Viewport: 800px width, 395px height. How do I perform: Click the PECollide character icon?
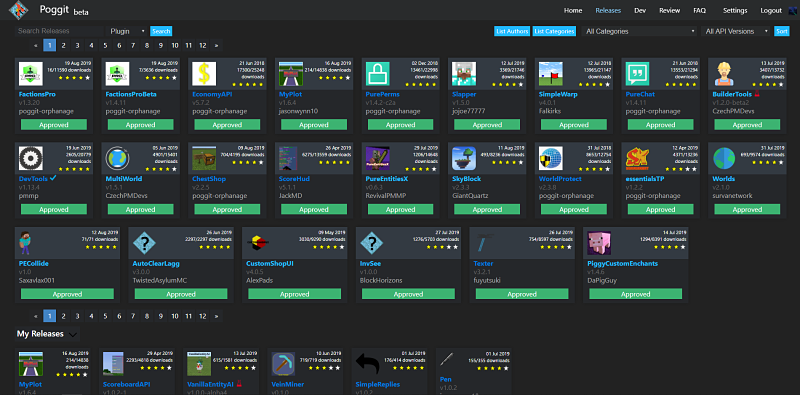point(26,243)
